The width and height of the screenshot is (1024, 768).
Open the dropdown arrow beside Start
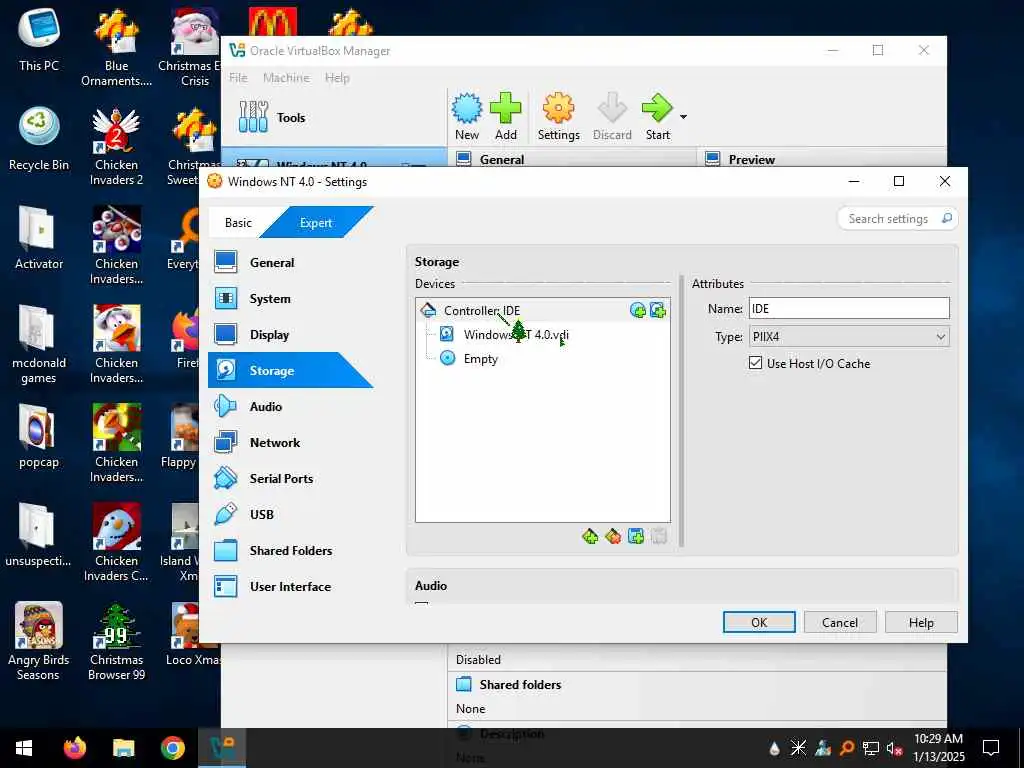coord(683,117)
